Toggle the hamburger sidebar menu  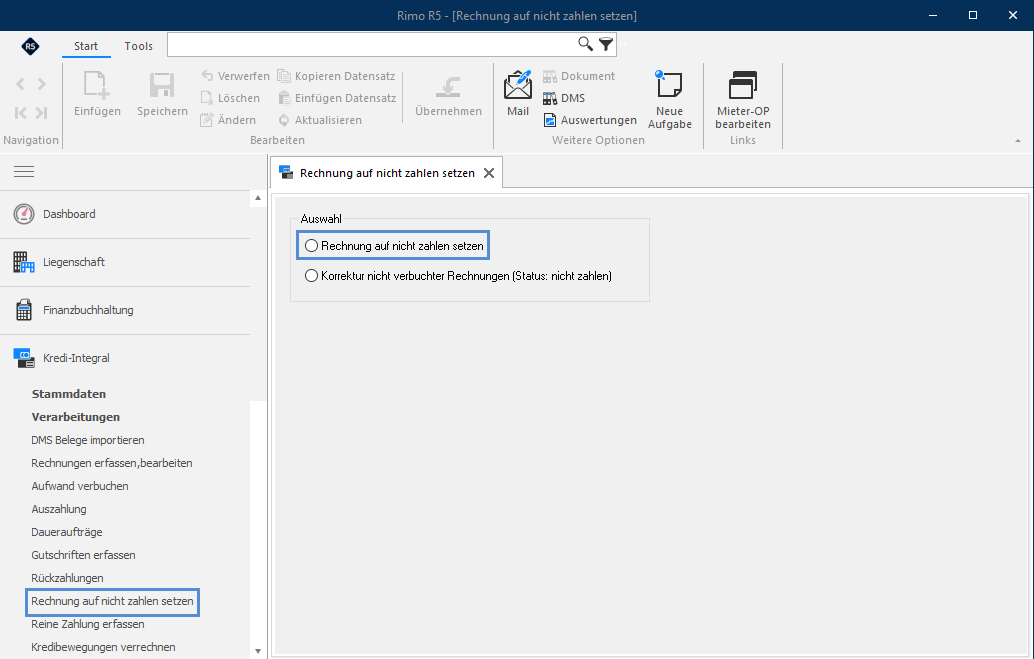[x=24, y=172]
